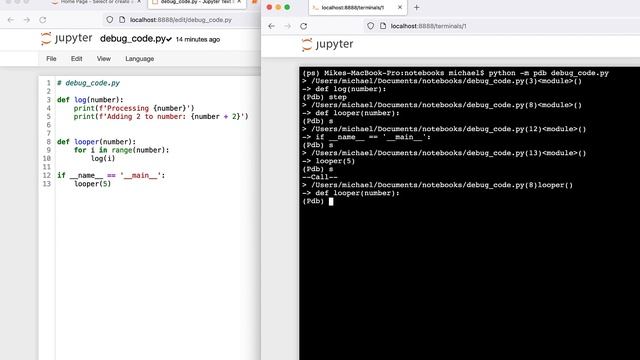Select the debug_code.py browser tab
This screenshot has height=360, width=640.
tap(196, 2)
